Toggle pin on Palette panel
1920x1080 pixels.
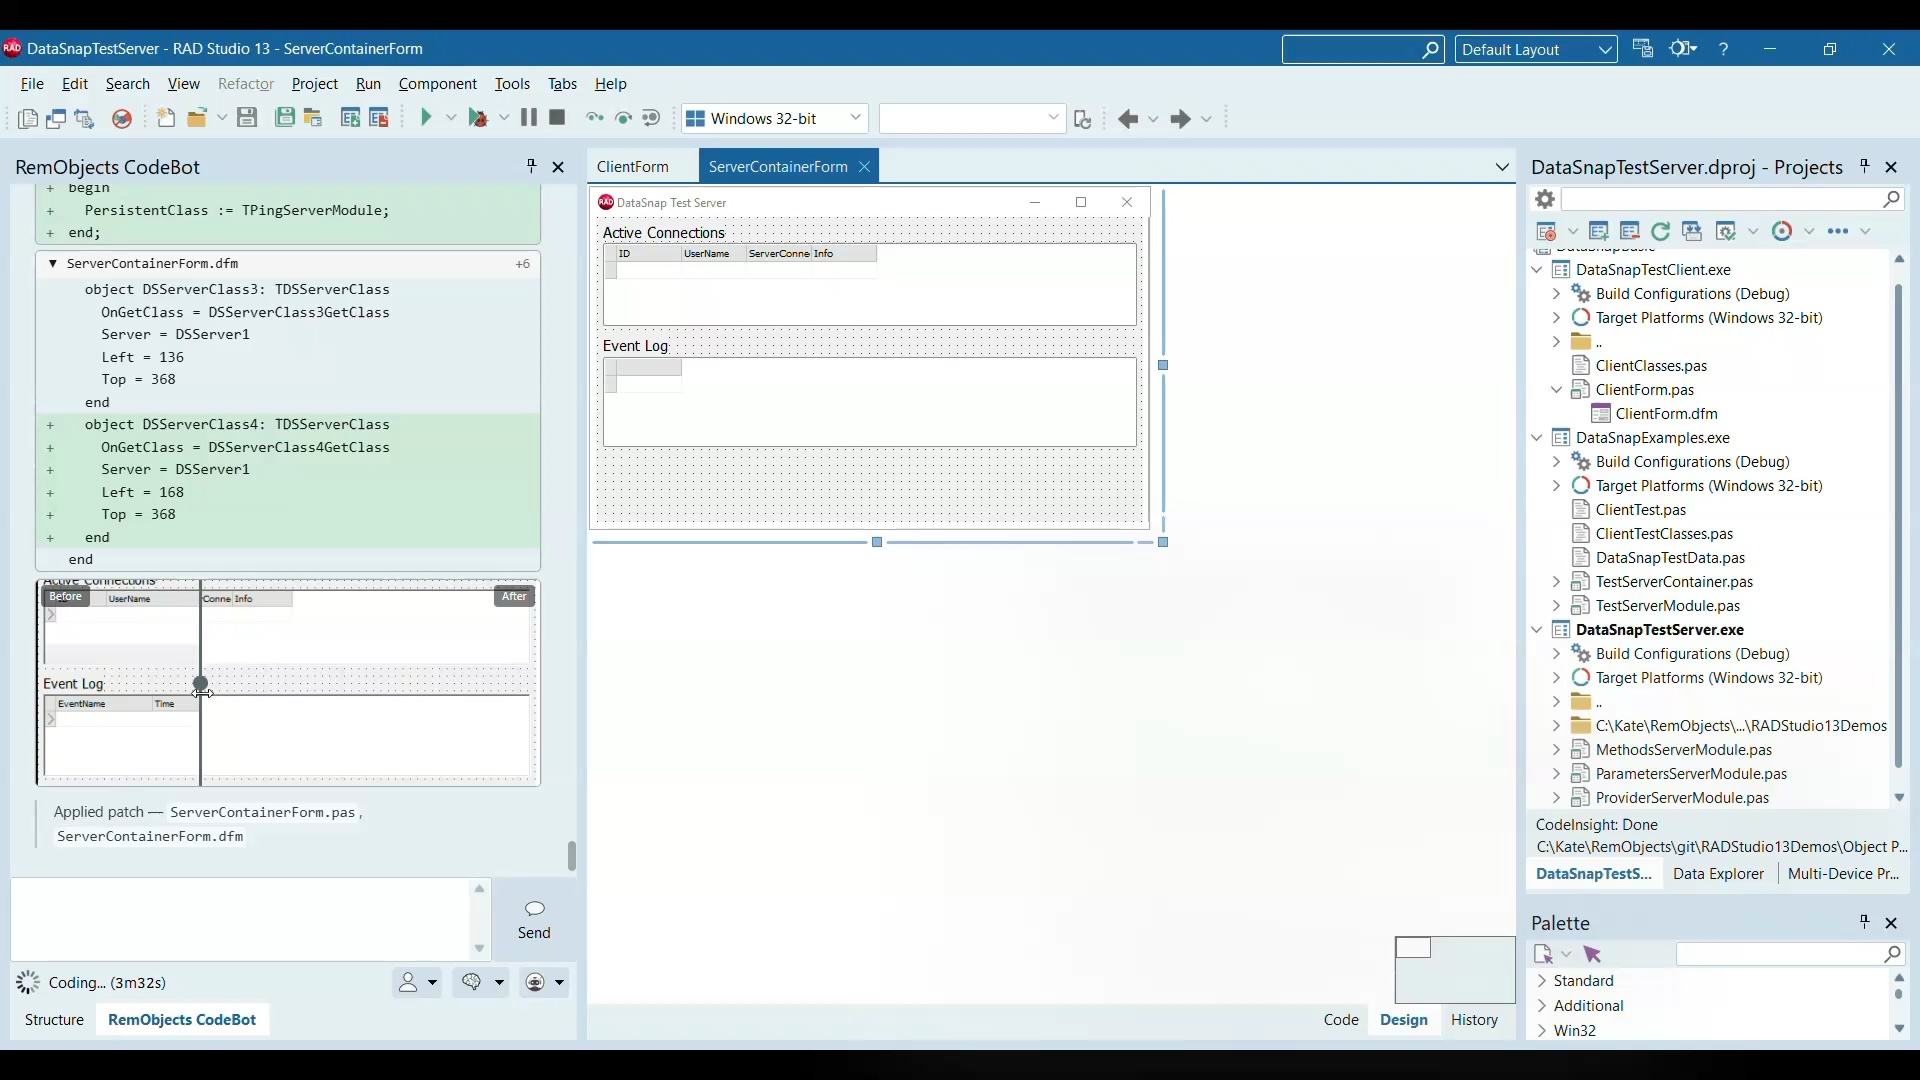pos(1865,922)
